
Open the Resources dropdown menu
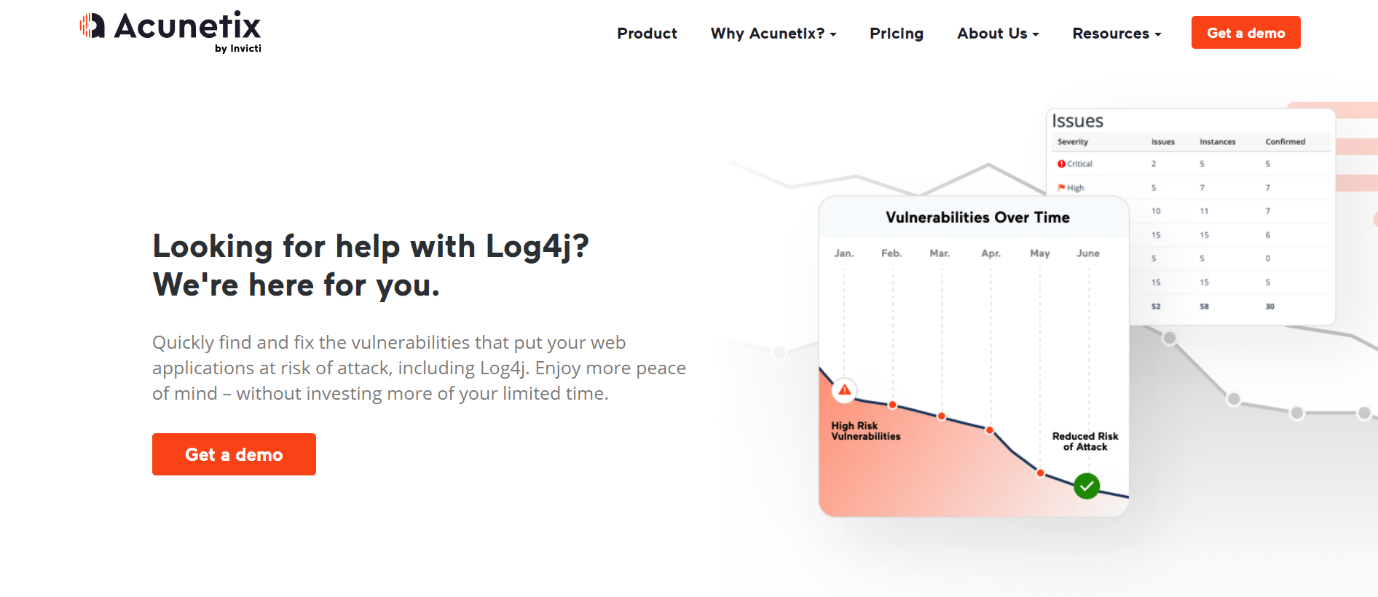1116,33
